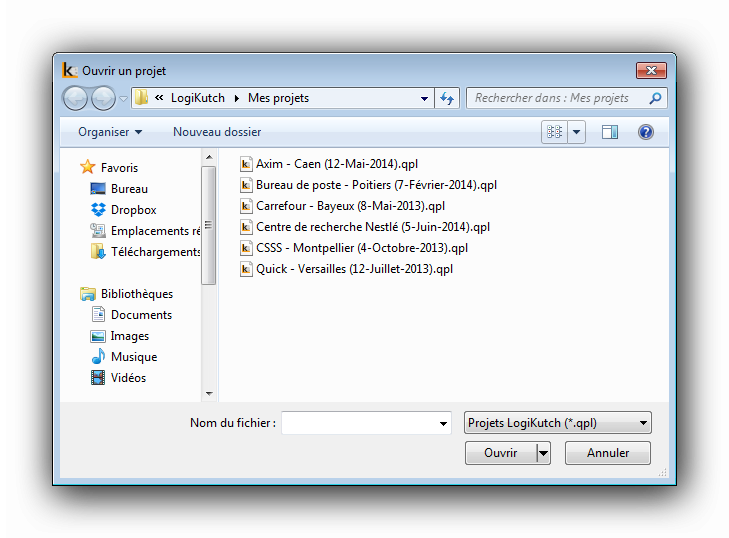Image resolution: width=729 pixels, height=538 pixels.
Task: Click the Emplacements récents icon
Action: point(98,230)
